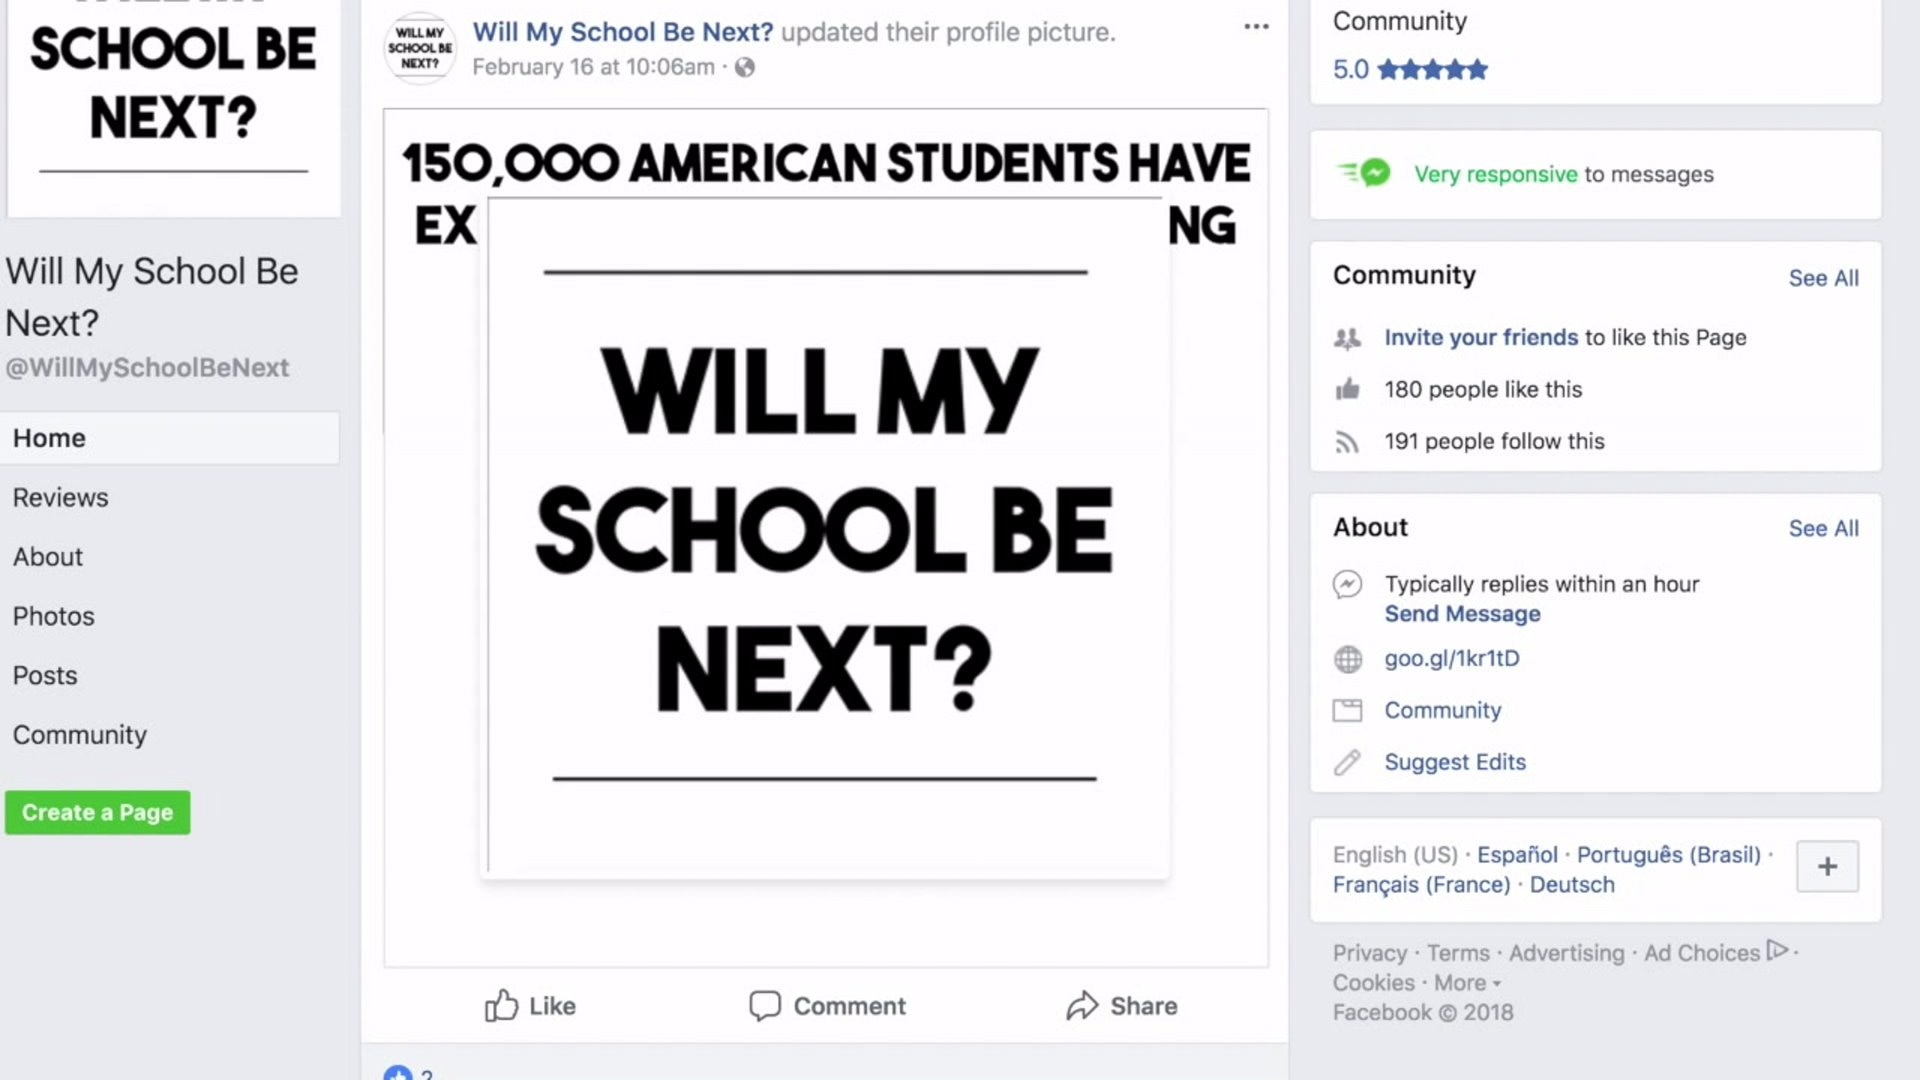
Task: Open the Reviews tab in sidebar
Action: click(60, 497)
